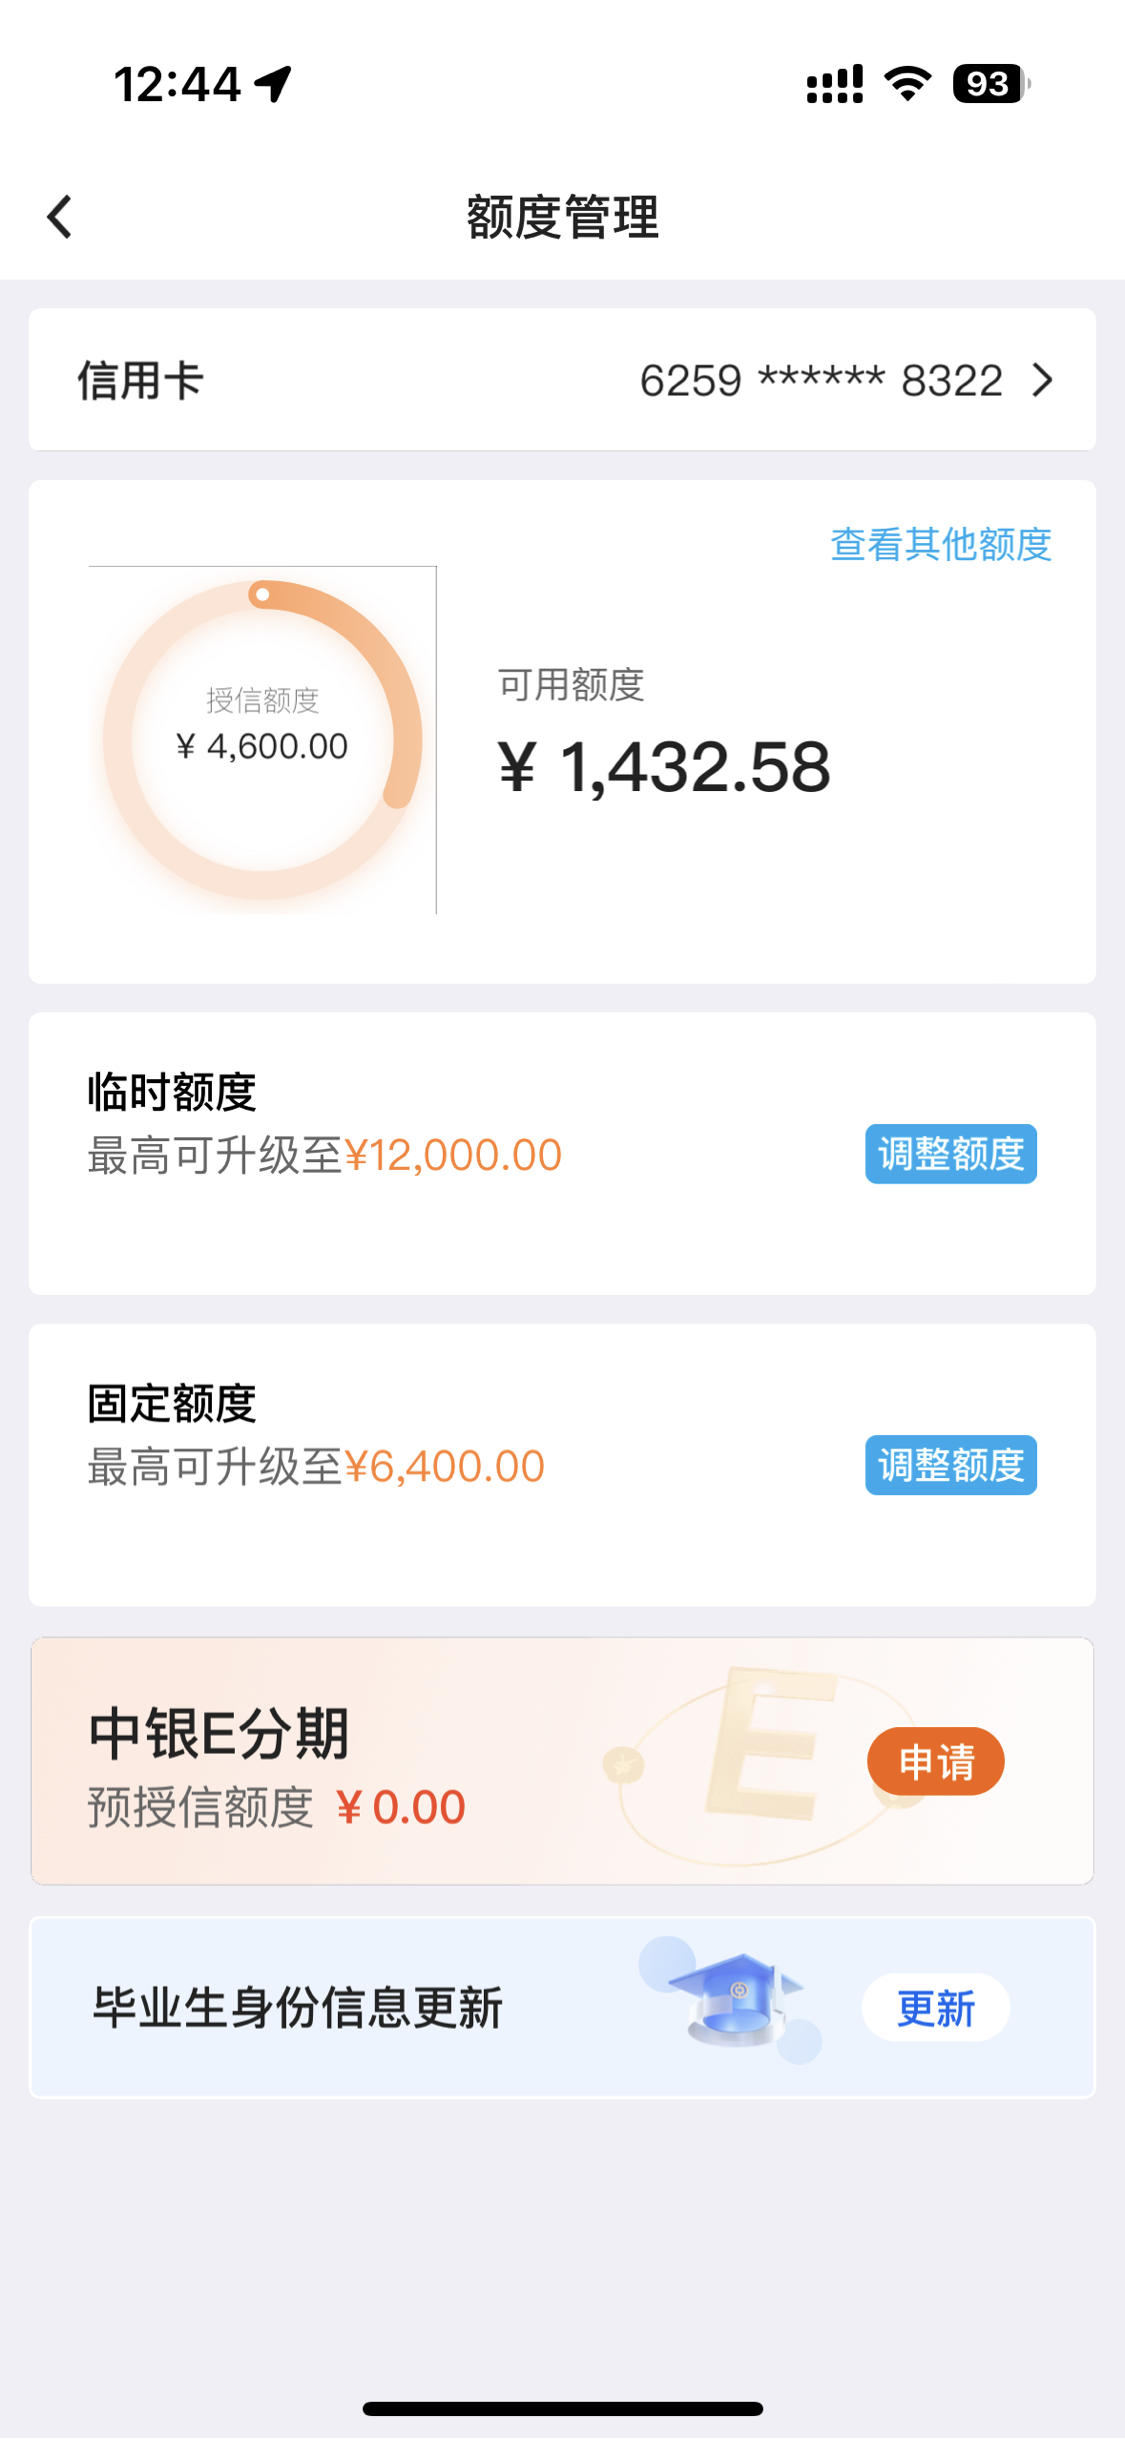Viewport: 1125px width, 2439px height.
Task: Open 查看其他额度 link
Action: point(941,544)
